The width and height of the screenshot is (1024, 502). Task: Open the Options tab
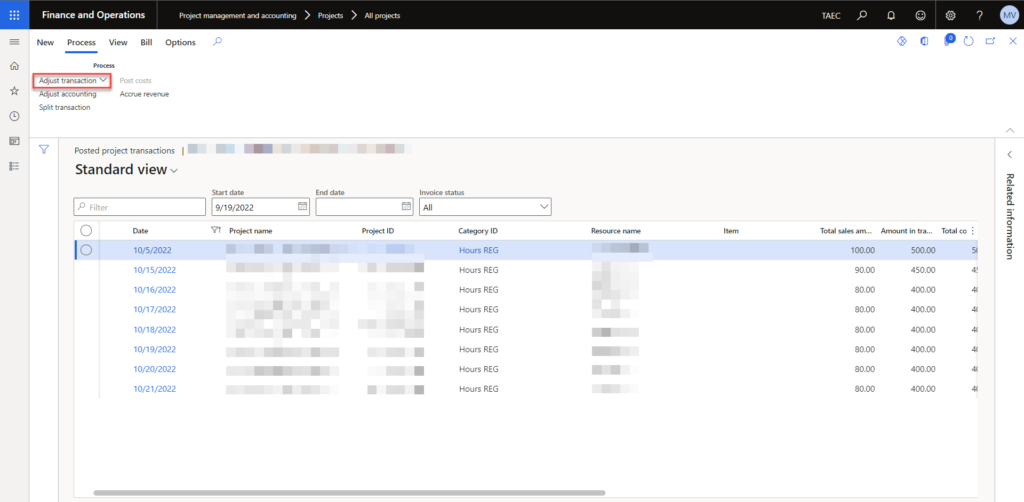[x=180, y=42]
